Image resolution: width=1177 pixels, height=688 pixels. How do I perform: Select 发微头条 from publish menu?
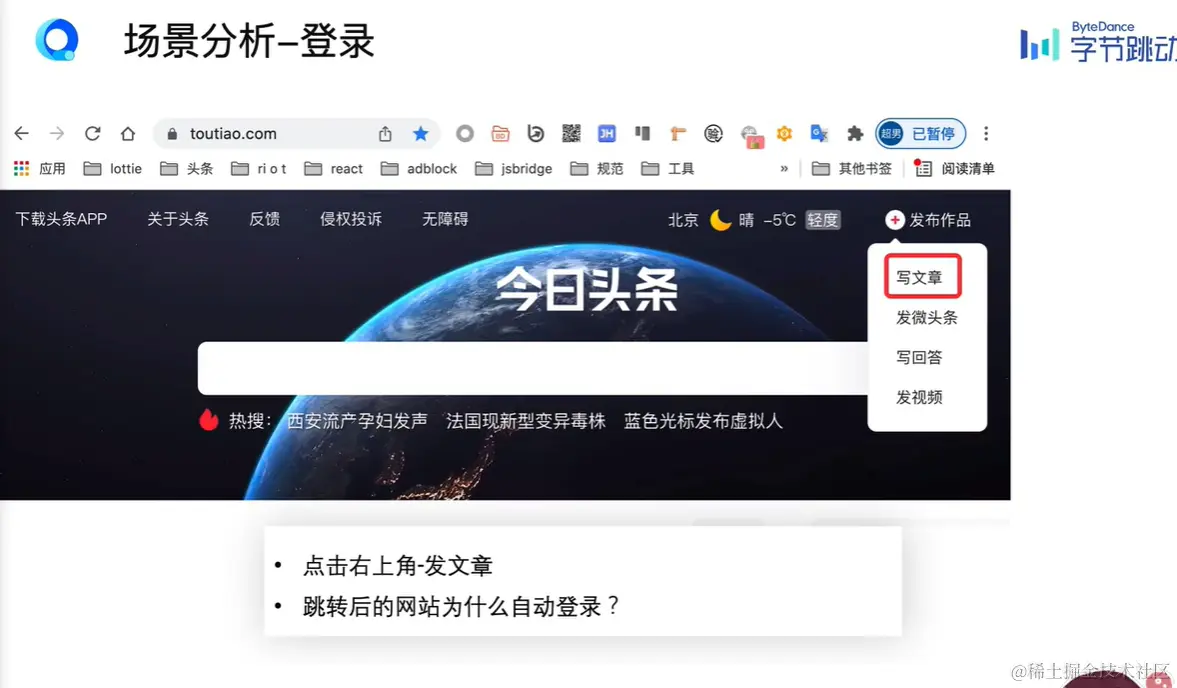click(x=927, y=317)
